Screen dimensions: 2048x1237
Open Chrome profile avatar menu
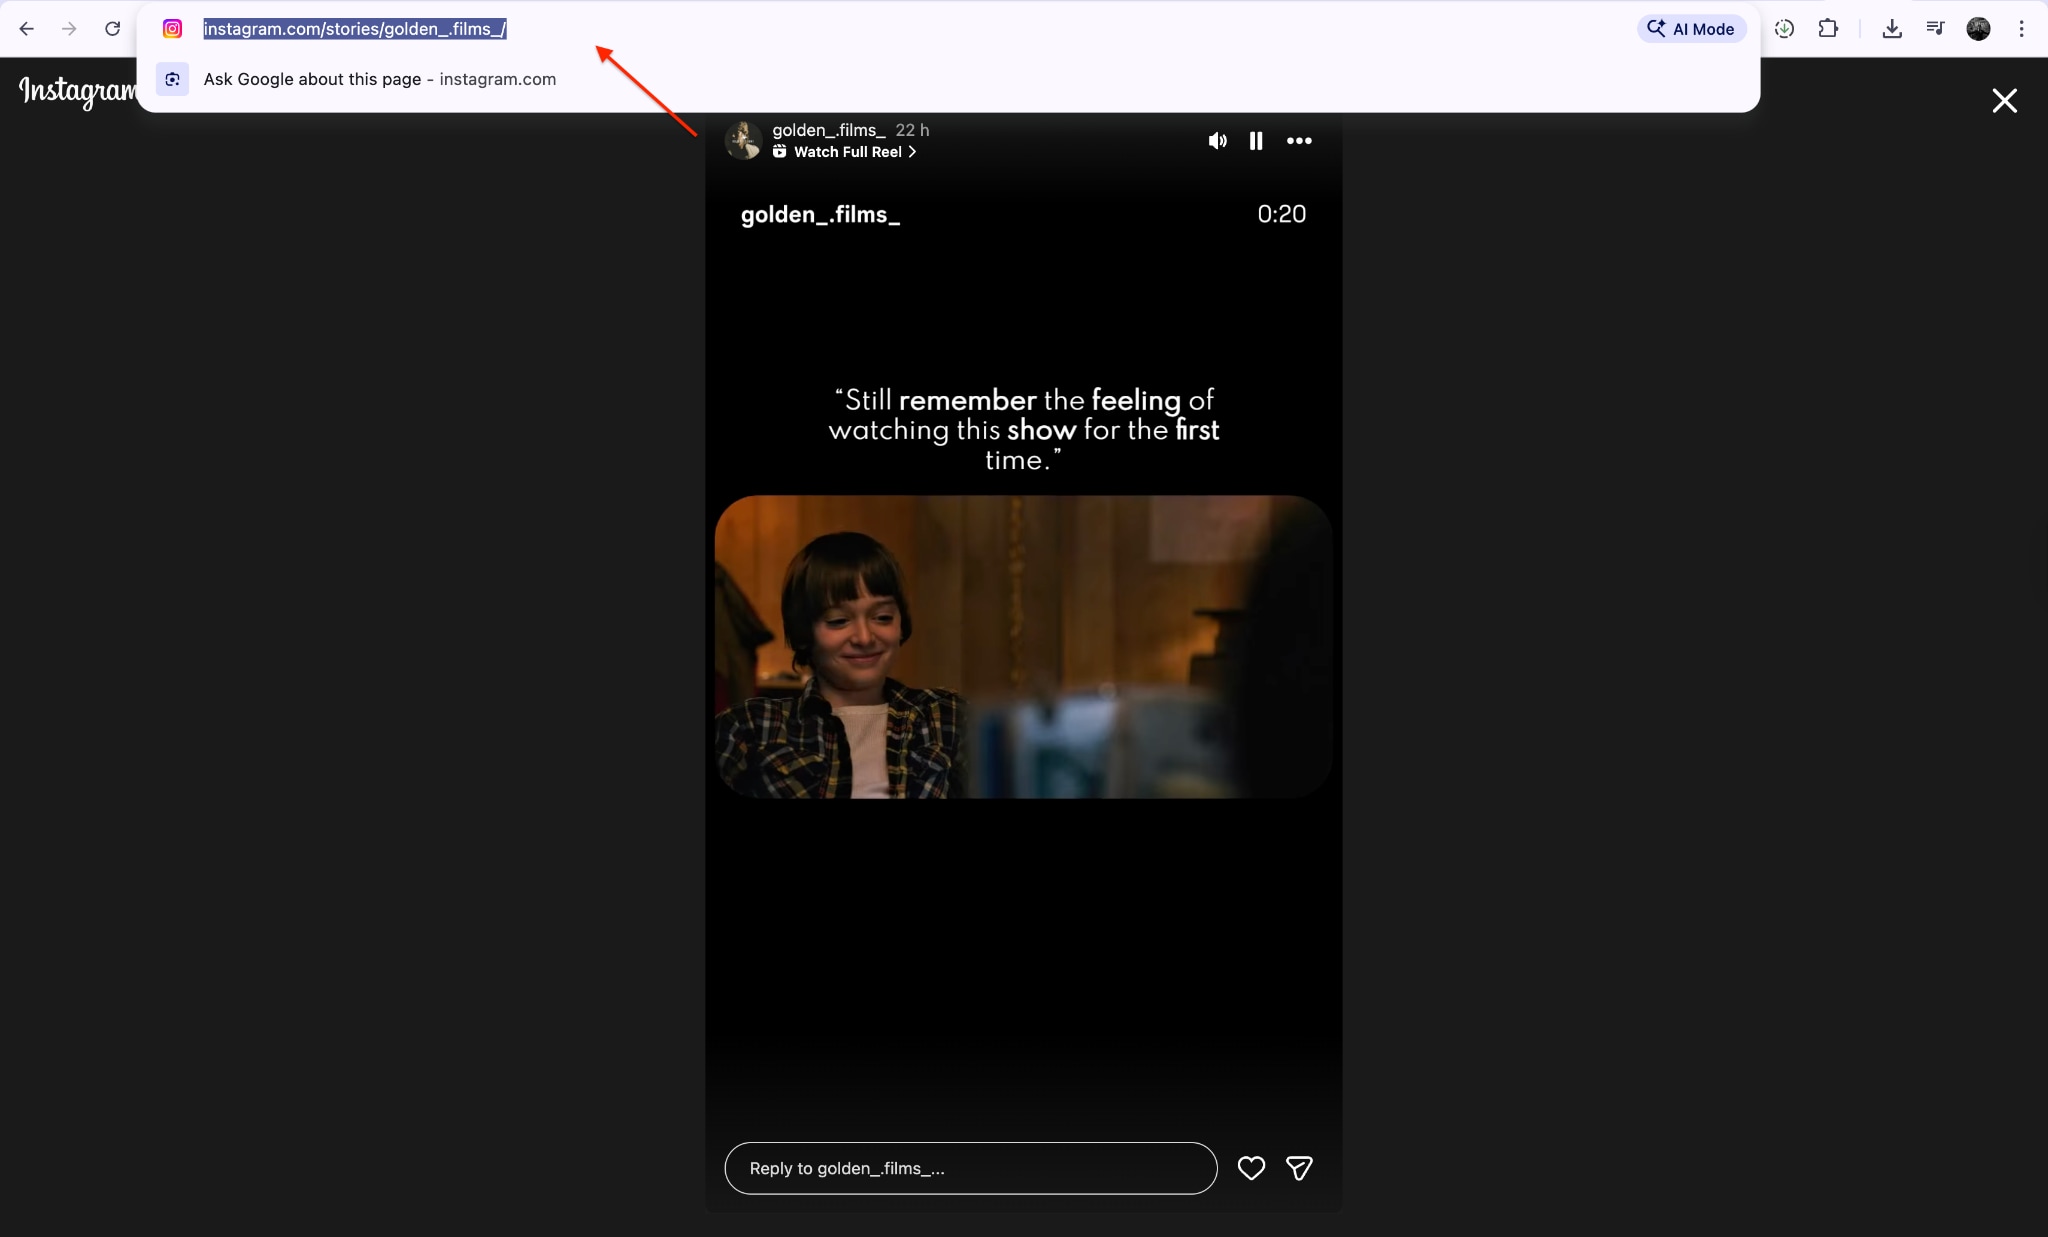pos(1978,29)
